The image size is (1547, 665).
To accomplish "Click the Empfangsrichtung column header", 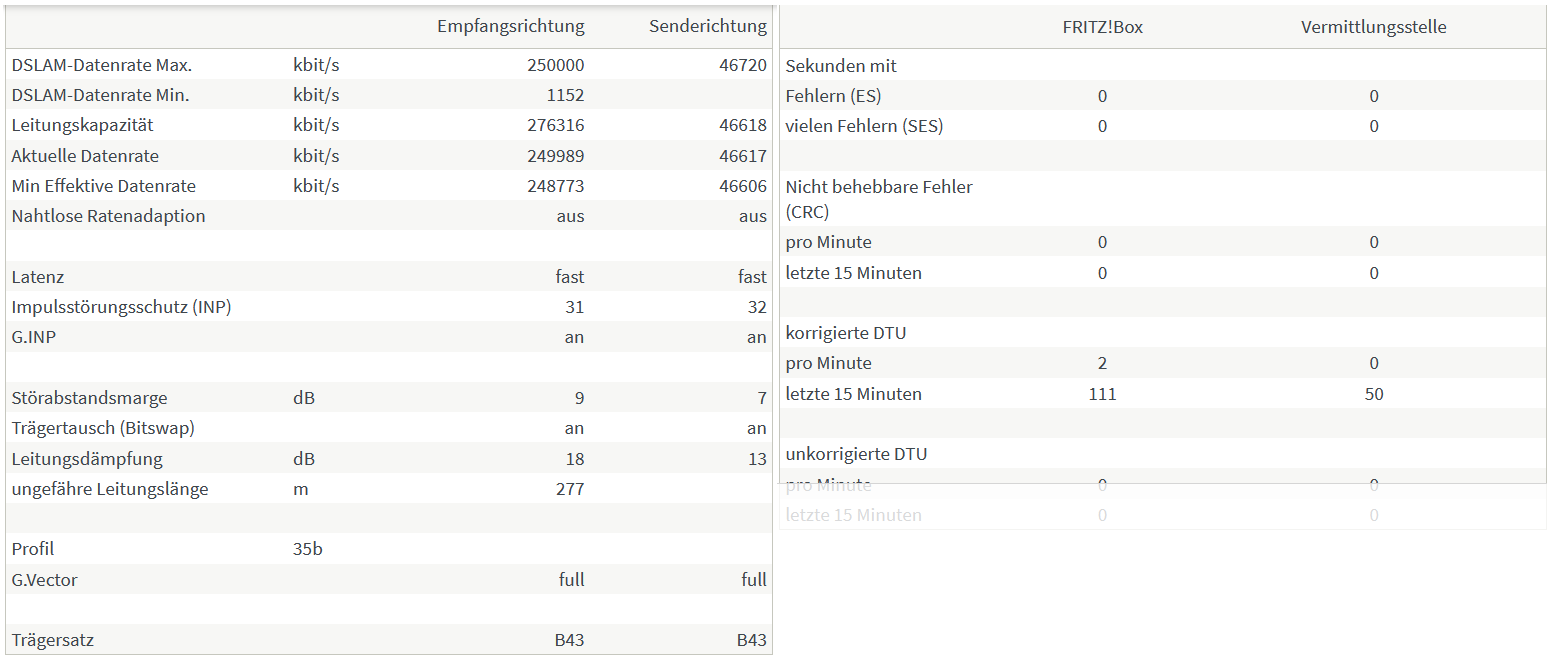I will 510,26.
